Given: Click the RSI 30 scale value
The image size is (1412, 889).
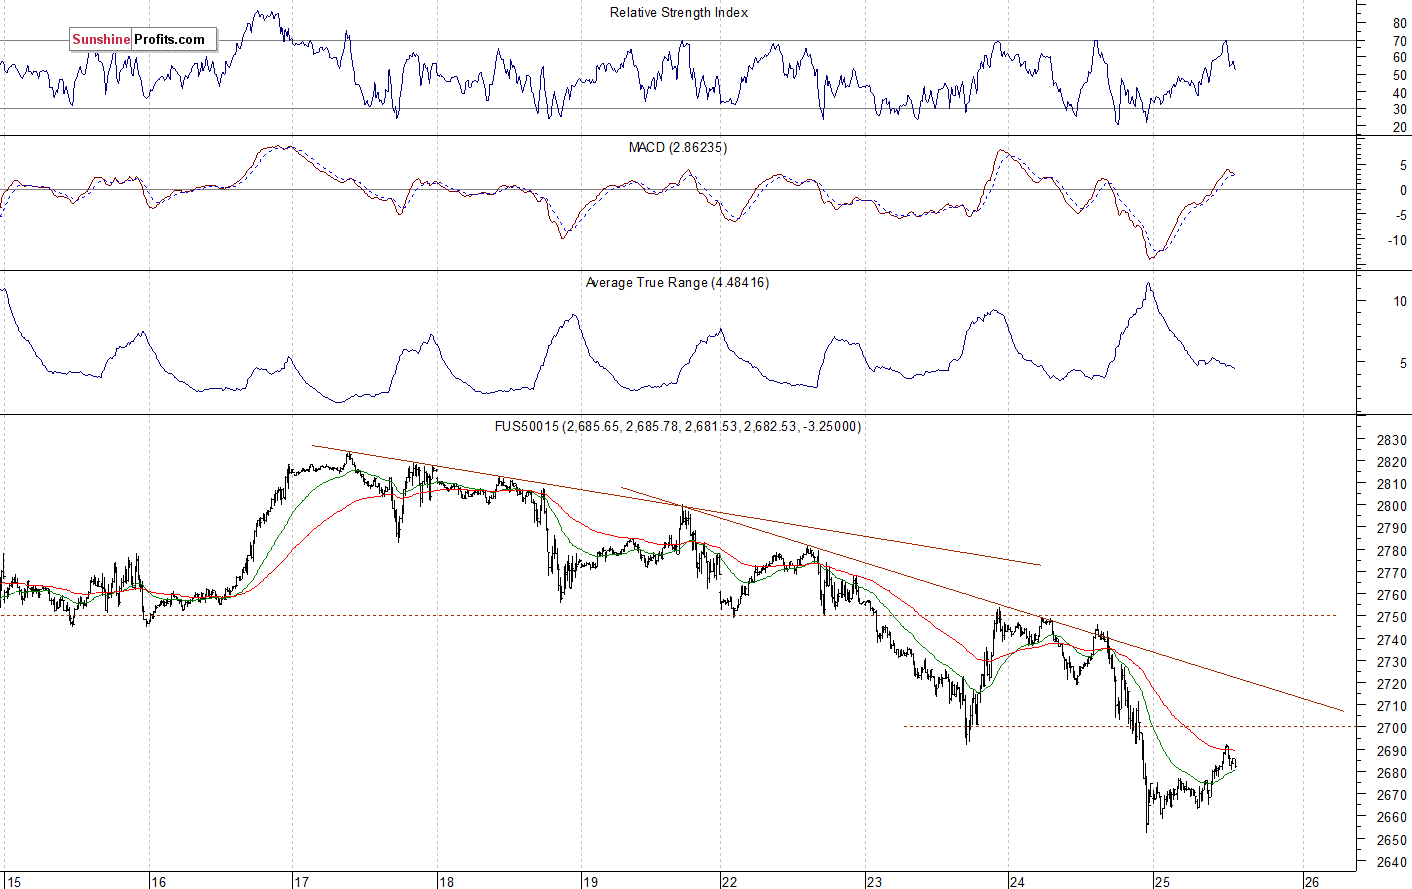Looking at the screenshot, I should coord(1399,110).
